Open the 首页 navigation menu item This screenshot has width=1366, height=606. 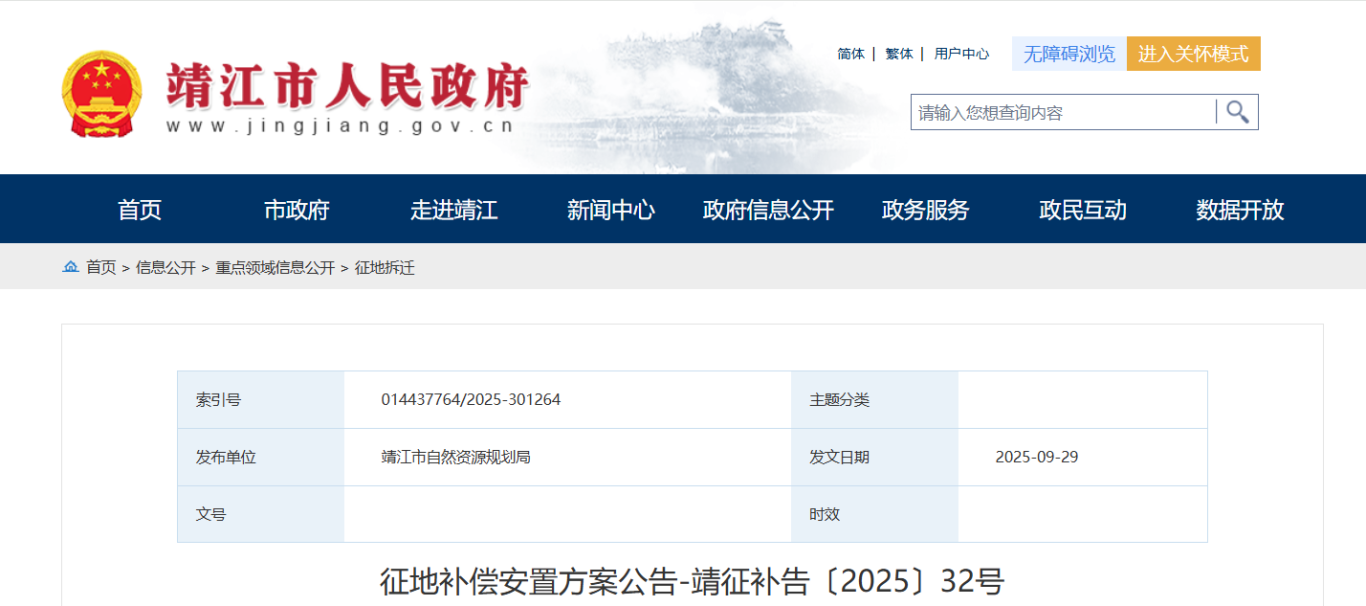click(139, 210)
